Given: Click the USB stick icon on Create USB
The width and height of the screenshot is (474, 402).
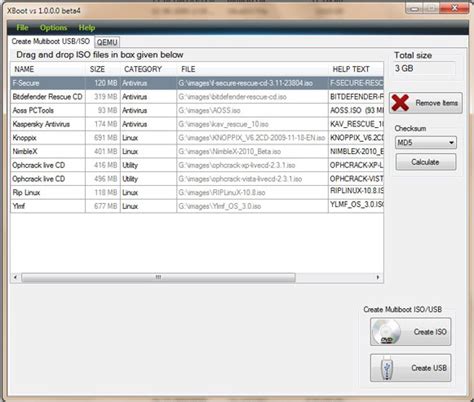Looking at the screenshot, I should tap(387, 368).
